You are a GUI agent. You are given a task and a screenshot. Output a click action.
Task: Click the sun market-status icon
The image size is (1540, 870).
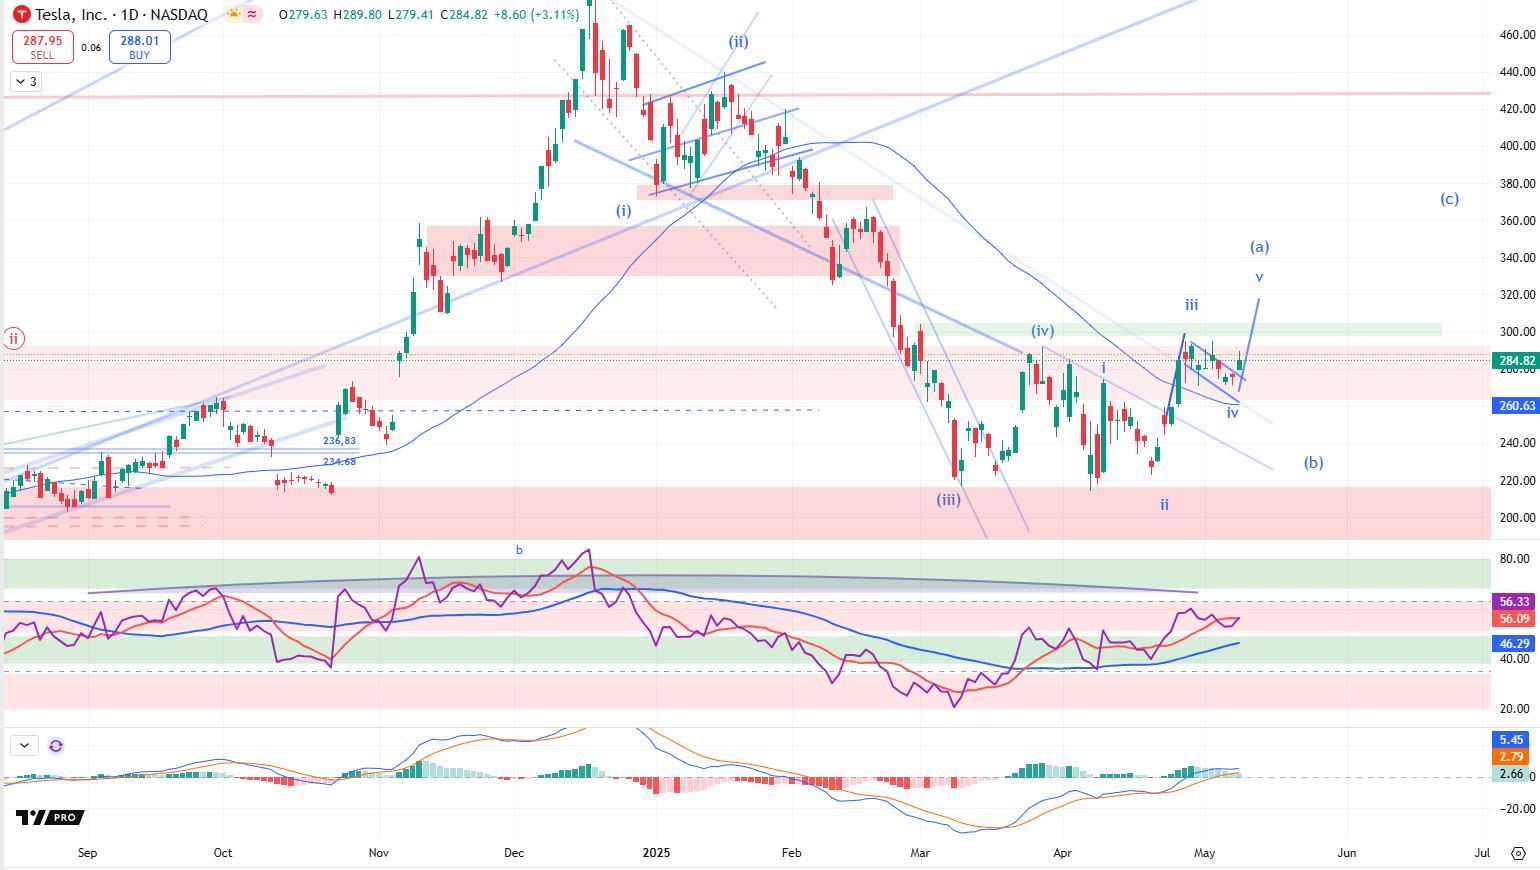(233, 14)
